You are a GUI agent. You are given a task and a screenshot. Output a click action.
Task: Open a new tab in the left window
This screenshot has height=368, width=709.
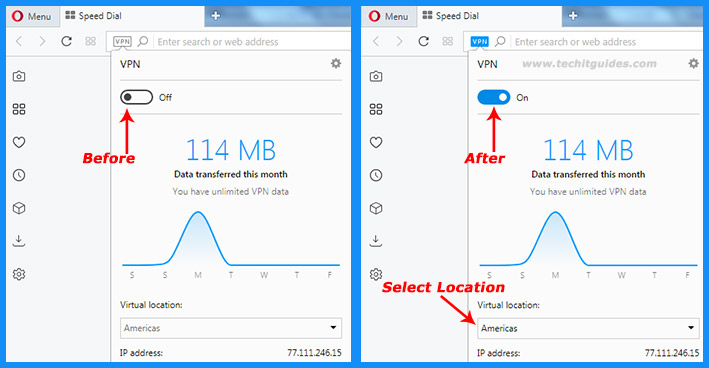pos(216,16)
